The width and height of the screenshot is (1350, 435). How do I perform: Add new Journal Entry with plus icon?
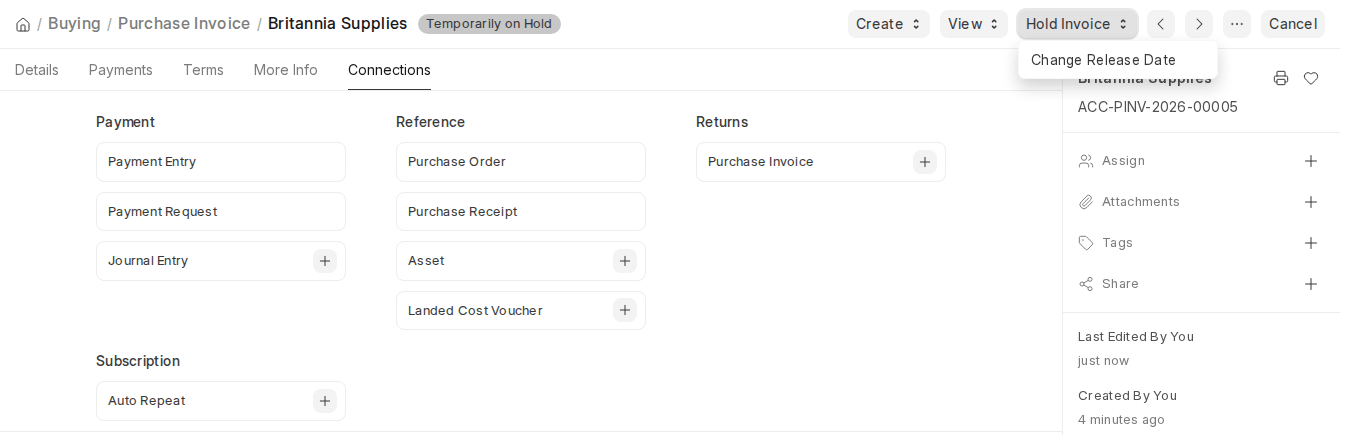click(x=325, y=261)
